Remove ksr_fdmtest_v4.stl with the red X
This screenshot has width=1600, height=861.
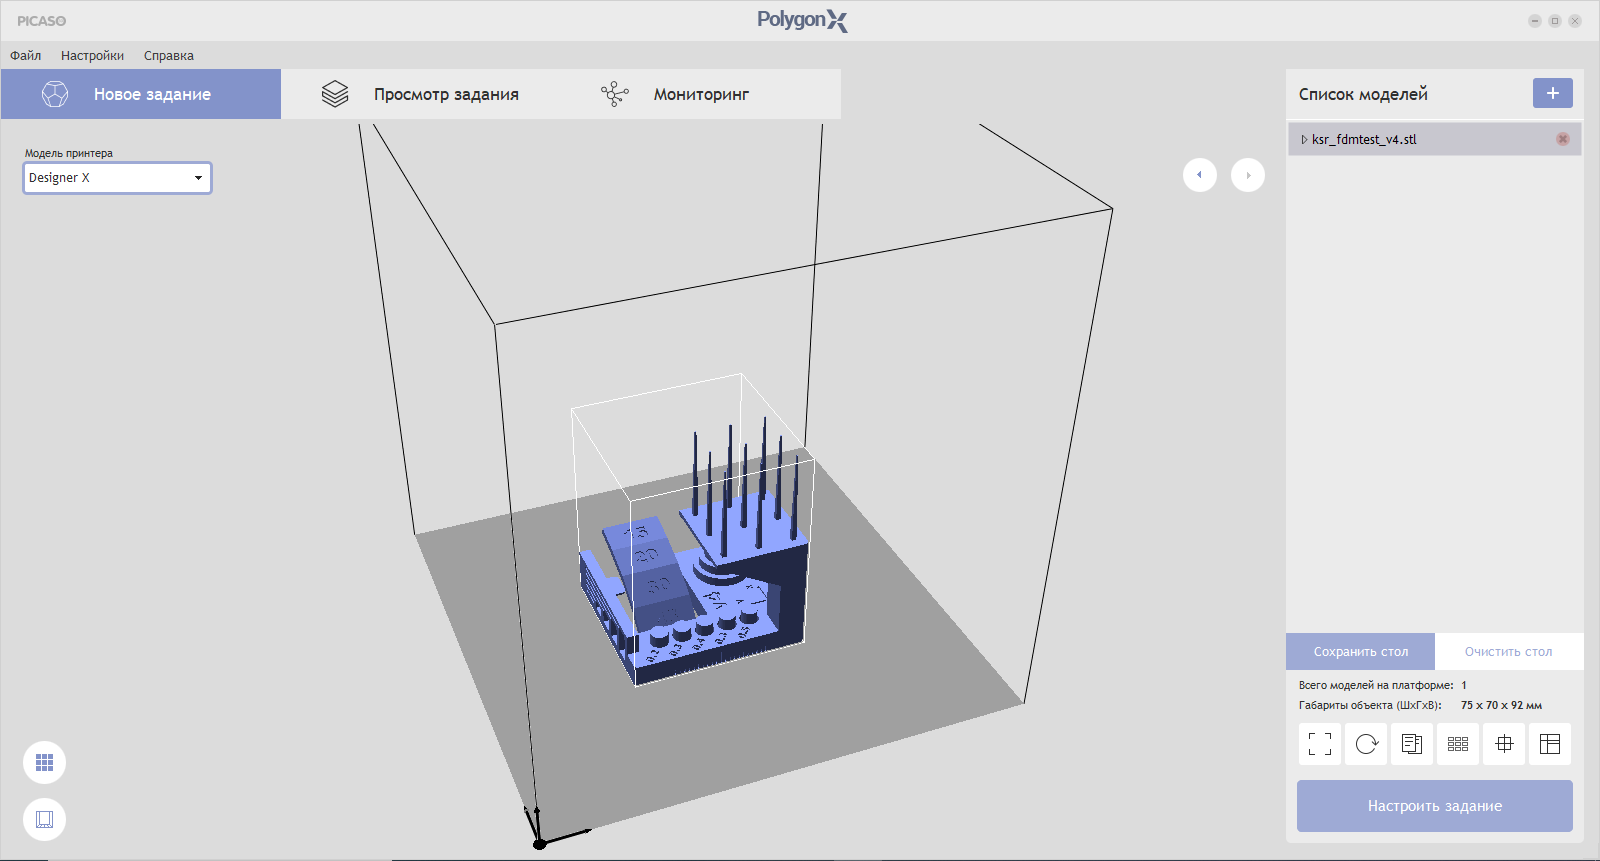(1563, 139)
